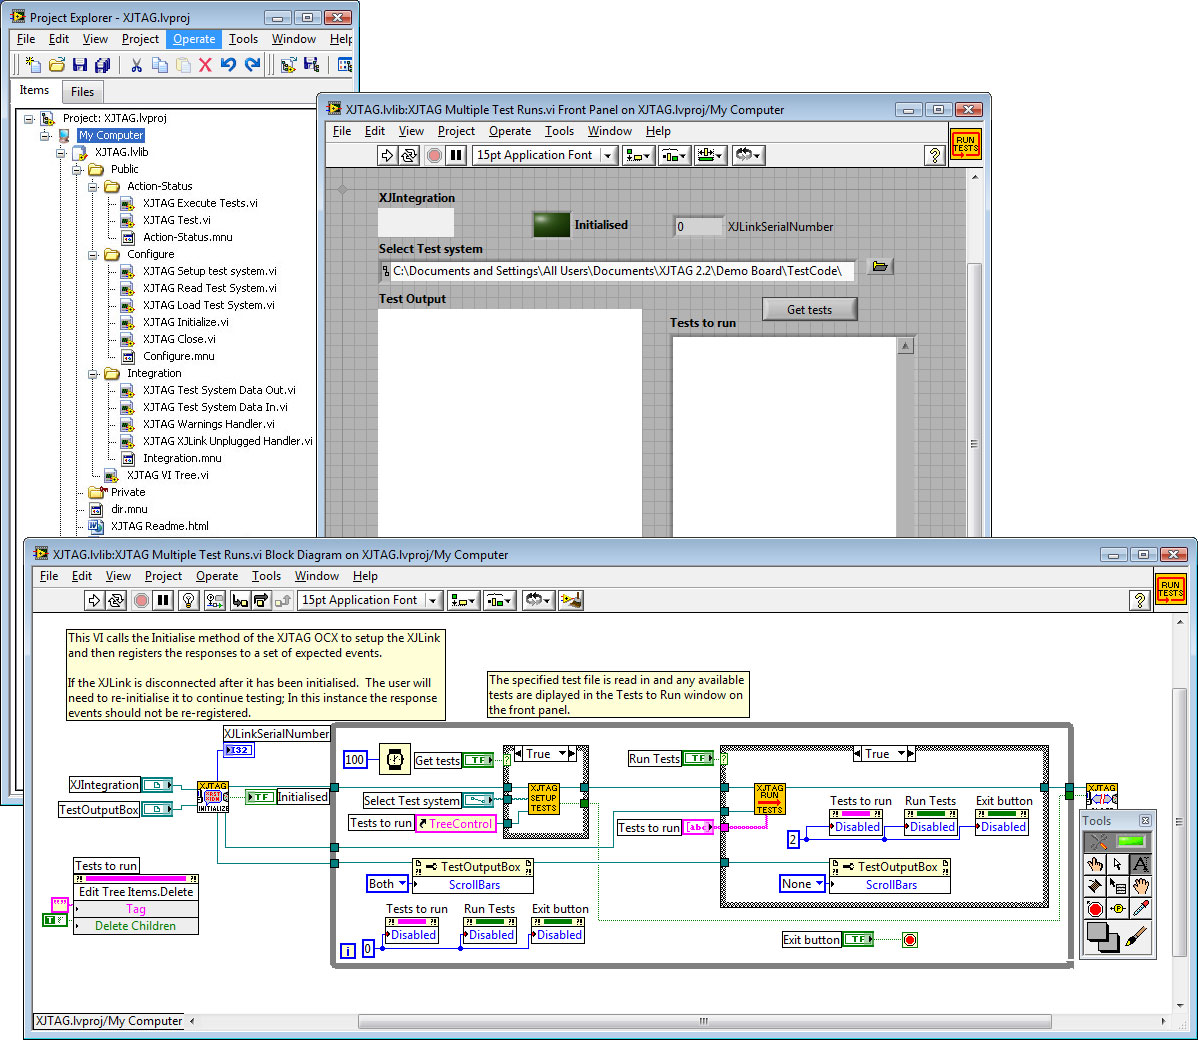The width and height of the screenshot is (1198, 1040).
Task: Click browse folder icon beside test system path
Action: tap(880, 267)
